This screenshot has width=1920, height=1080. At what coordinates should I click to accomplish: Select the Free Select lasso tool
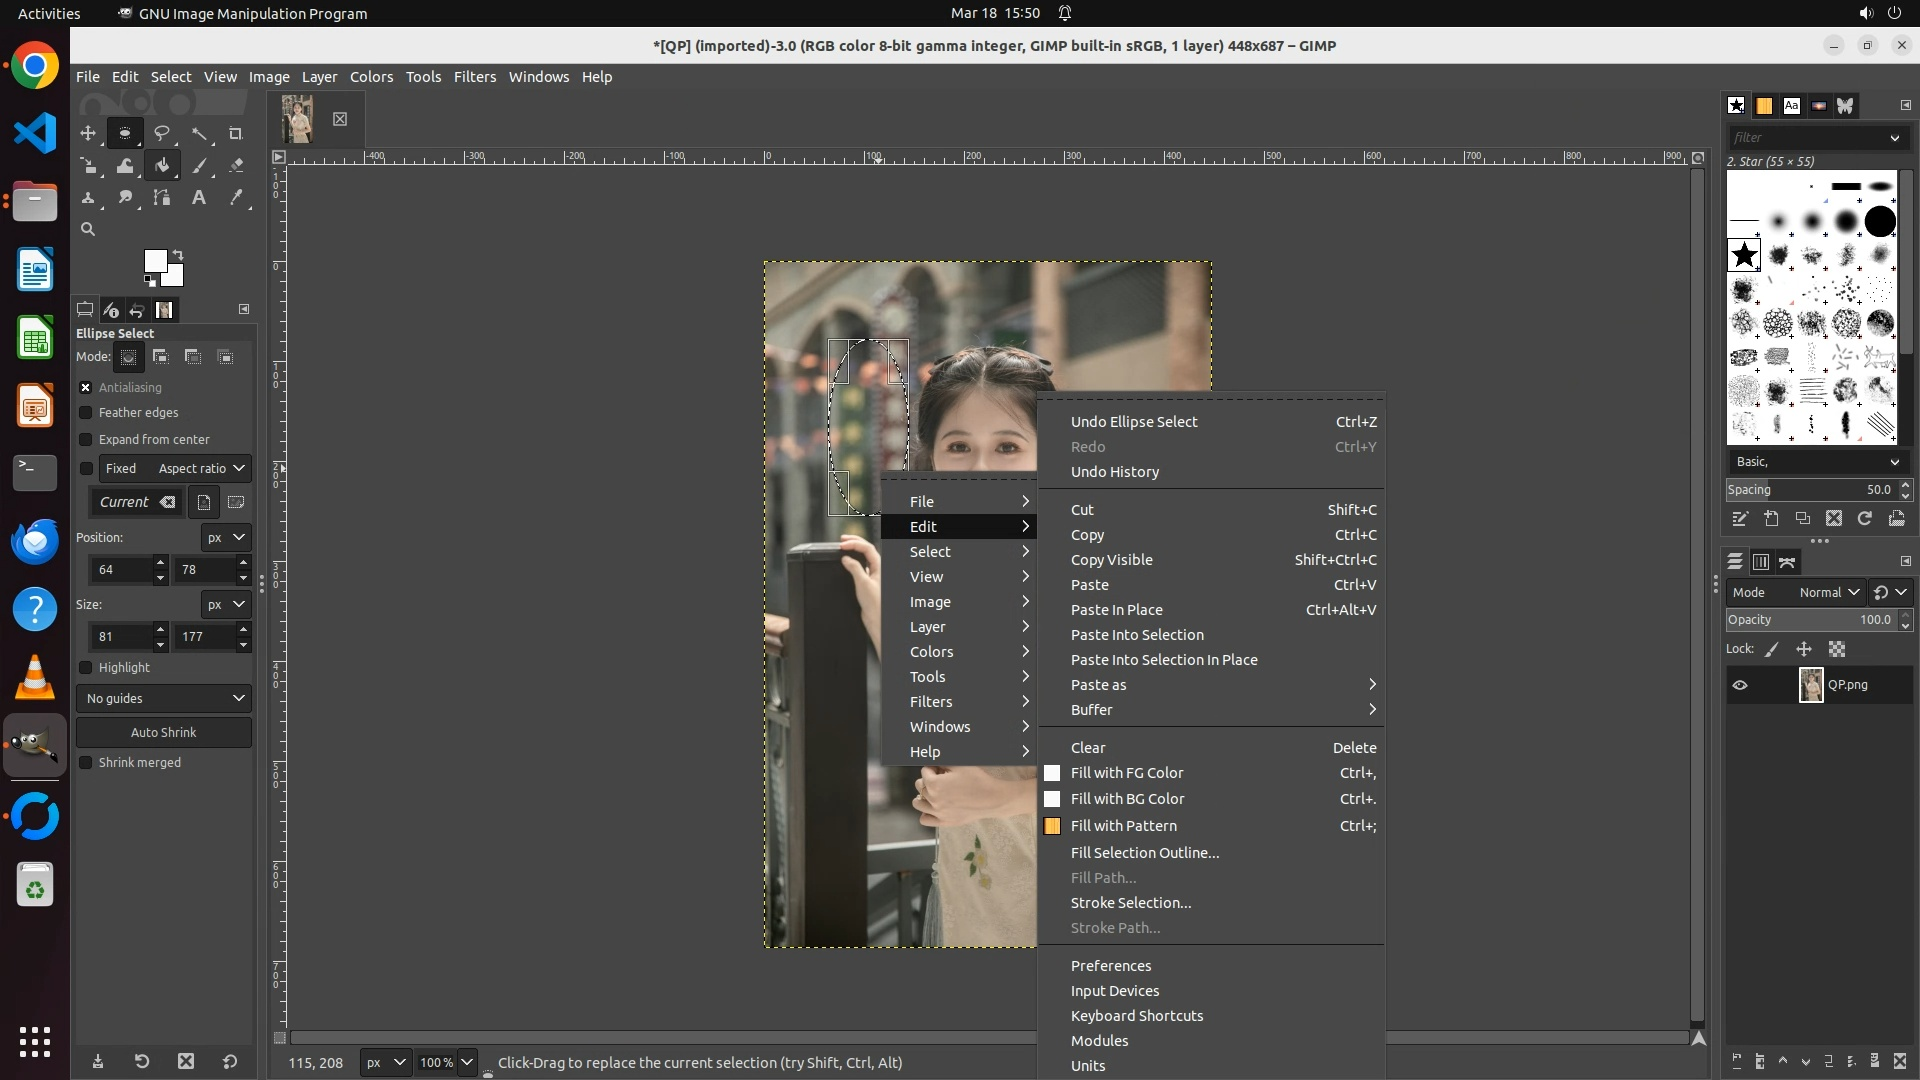[161, 133]
